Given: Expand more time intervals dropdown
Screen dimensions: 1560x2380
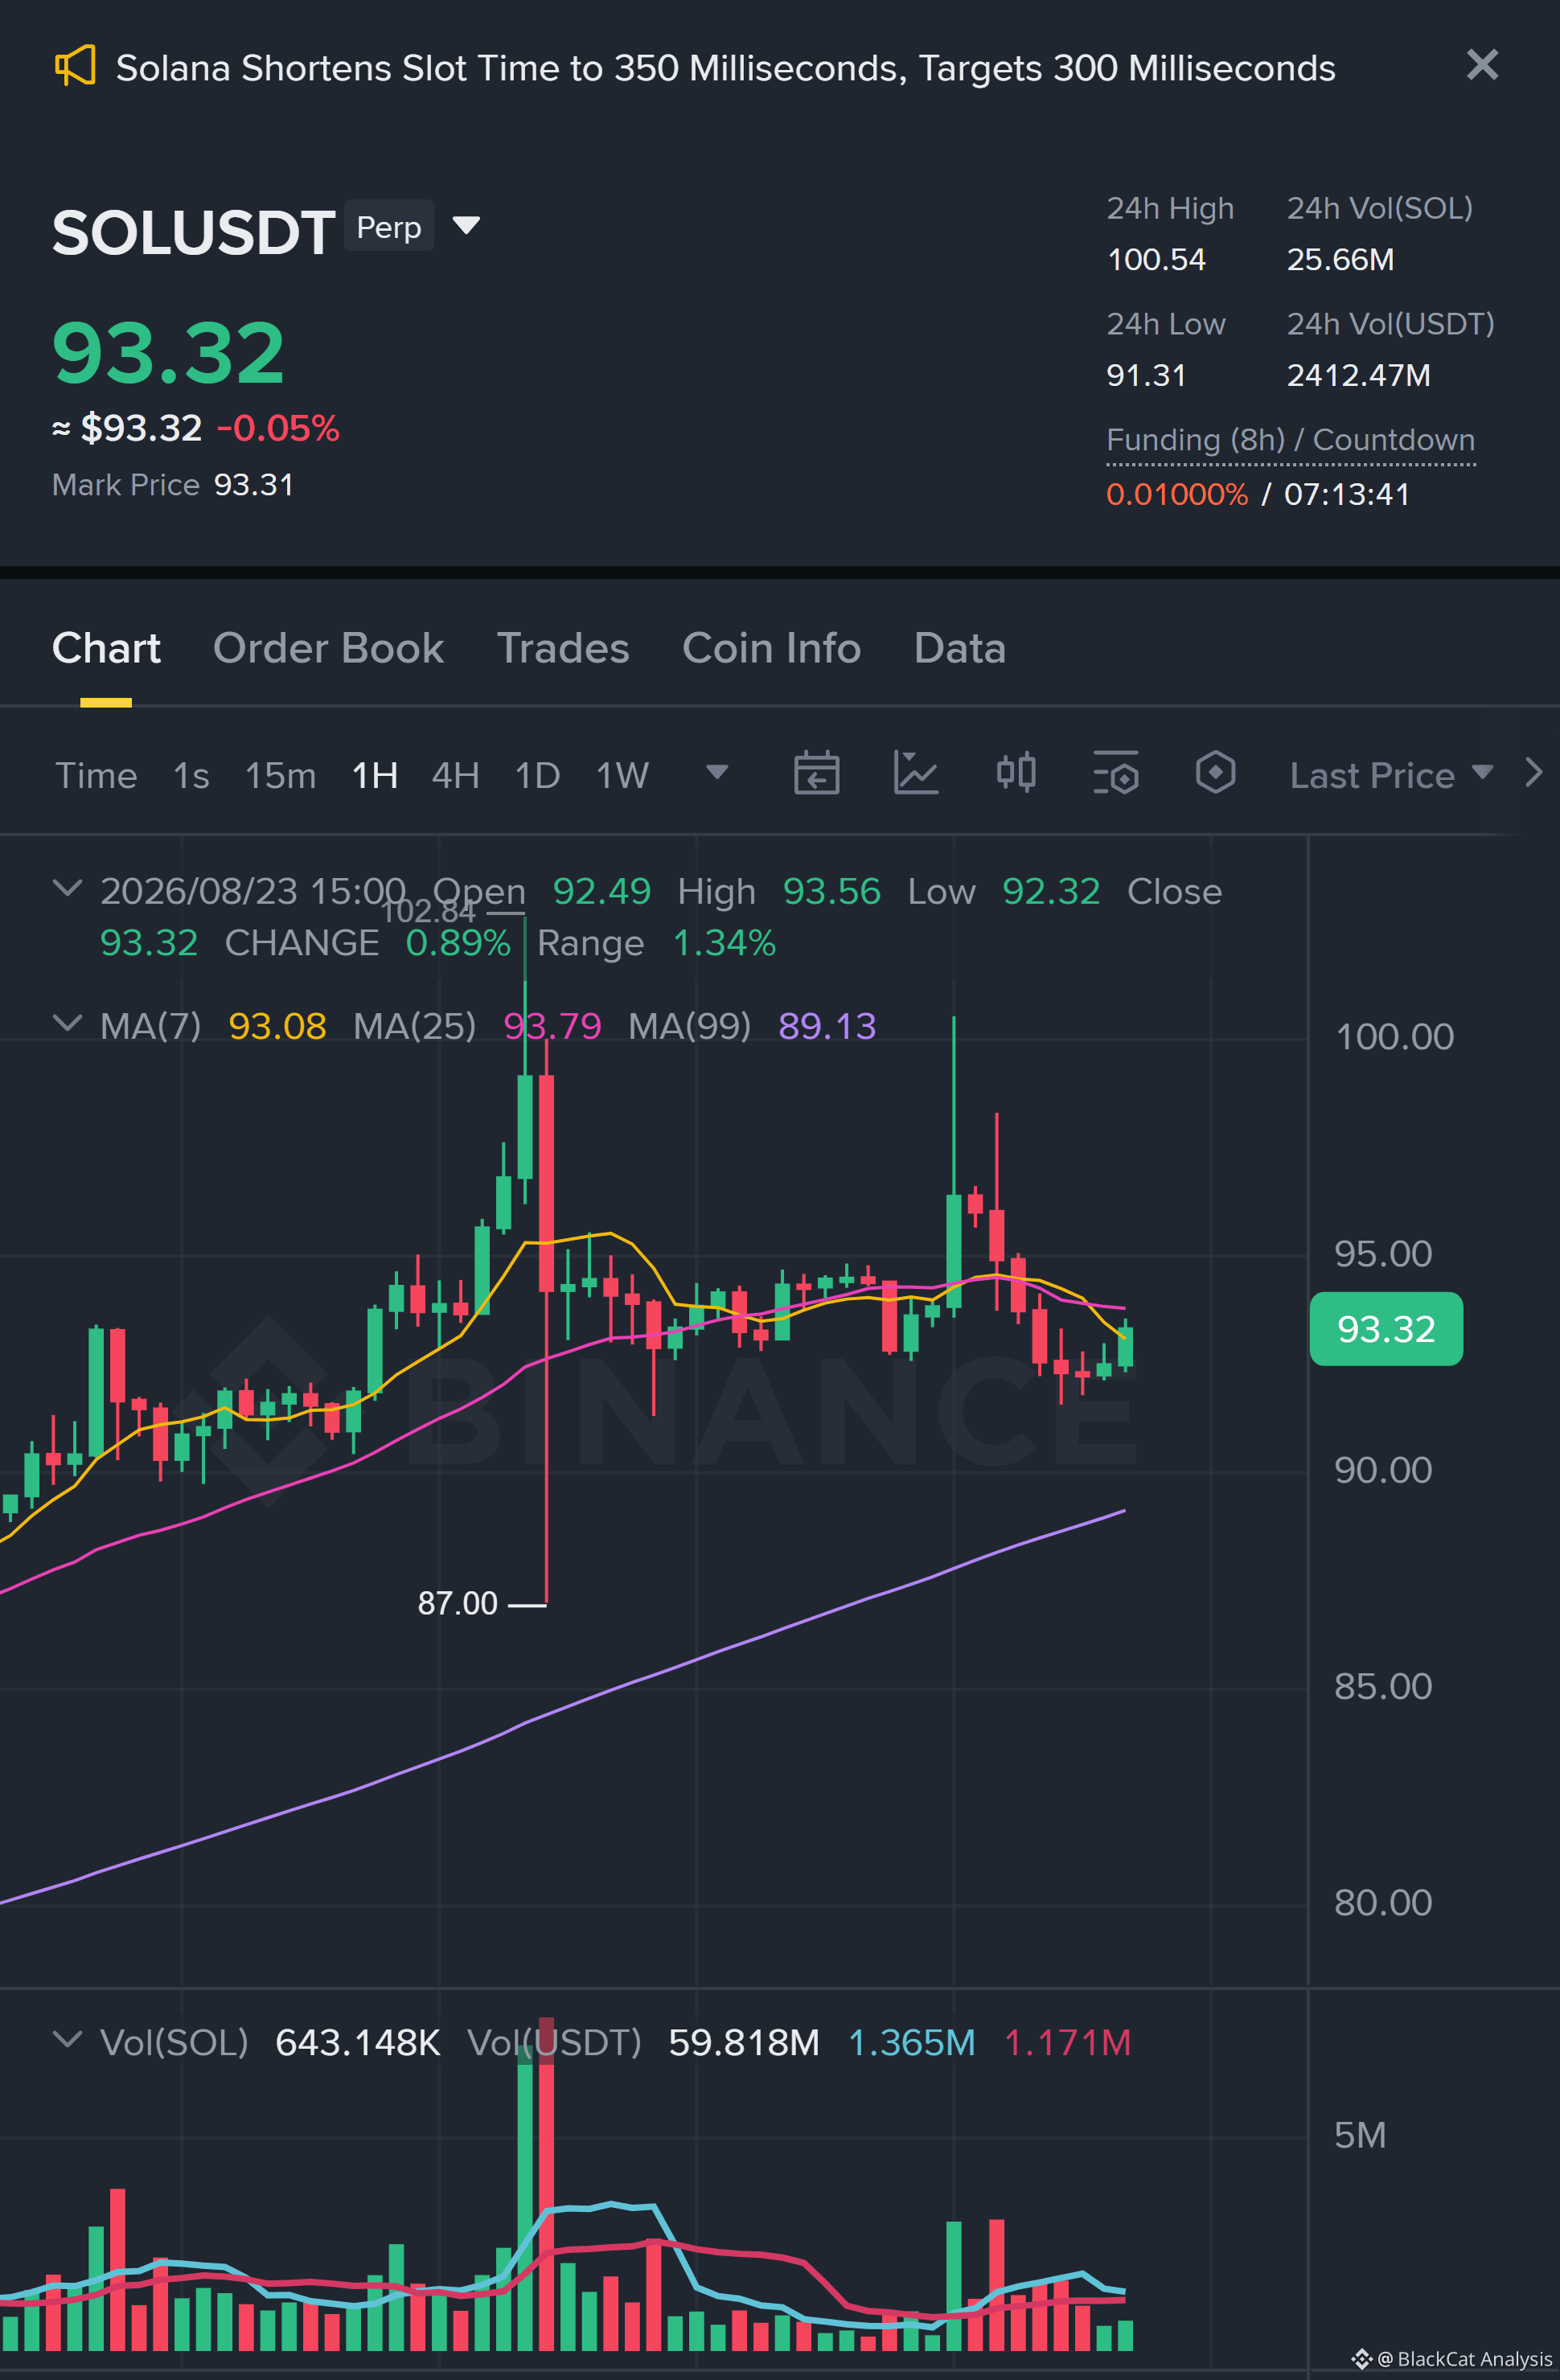Looking at the screenshot, I should tap(716, 772).
